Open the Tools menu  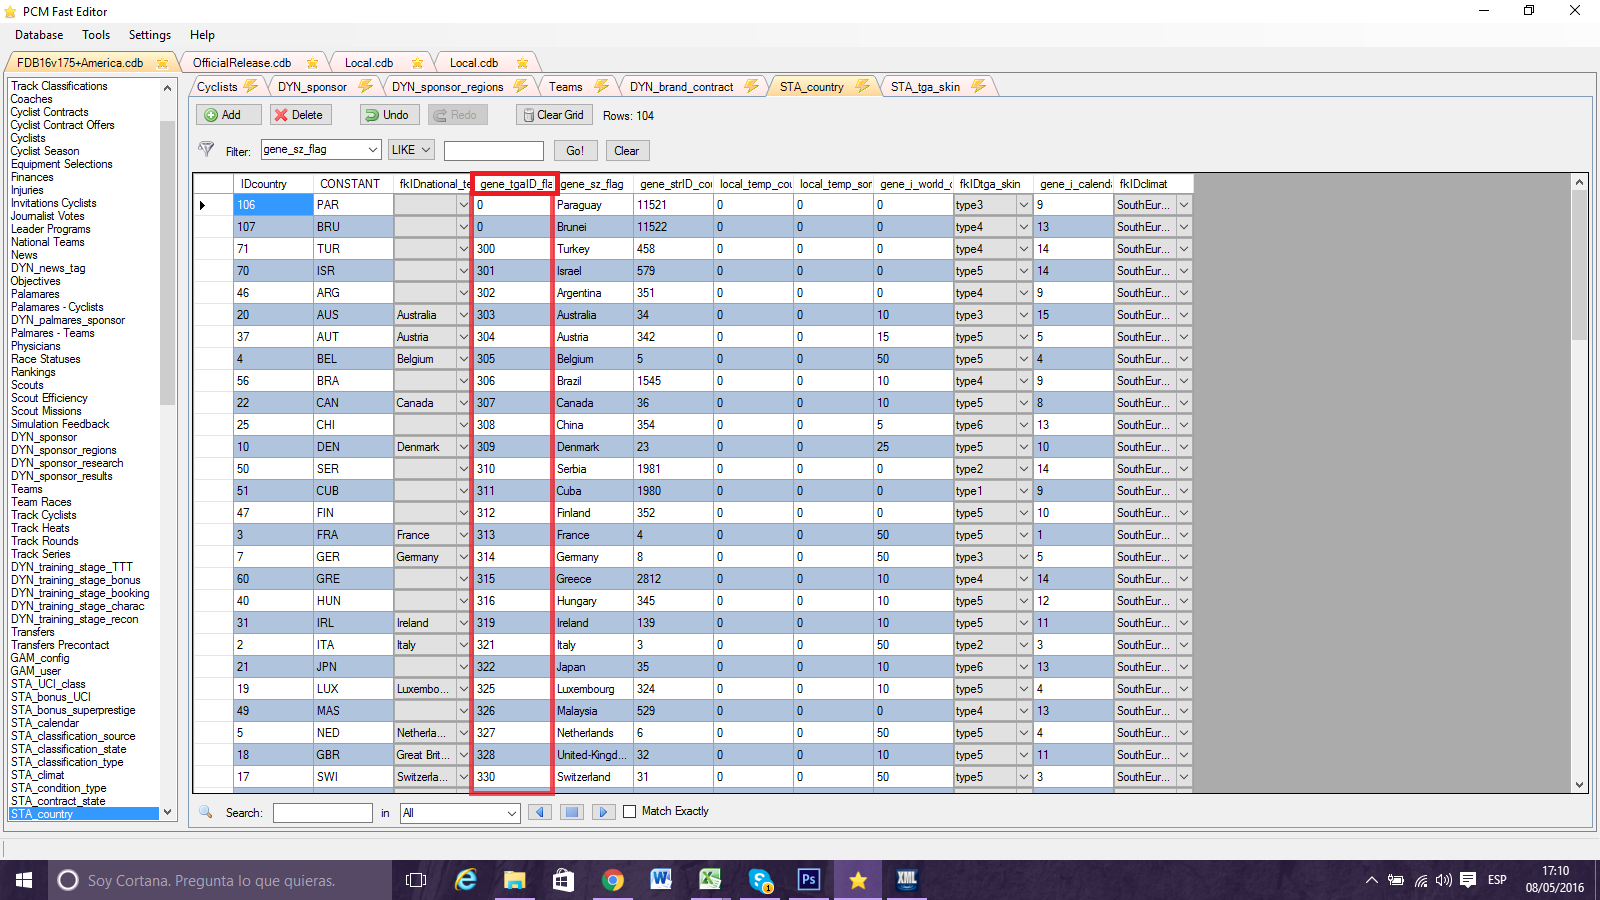pos(96,35)
